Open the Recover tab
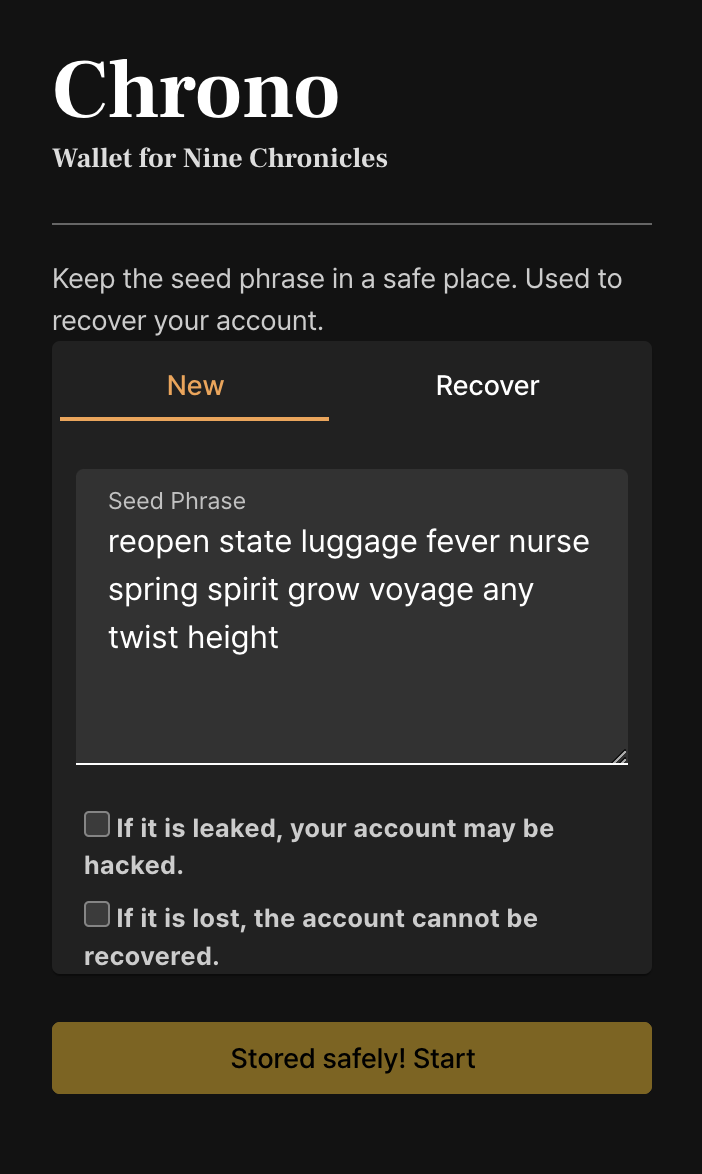 [487, 386]
